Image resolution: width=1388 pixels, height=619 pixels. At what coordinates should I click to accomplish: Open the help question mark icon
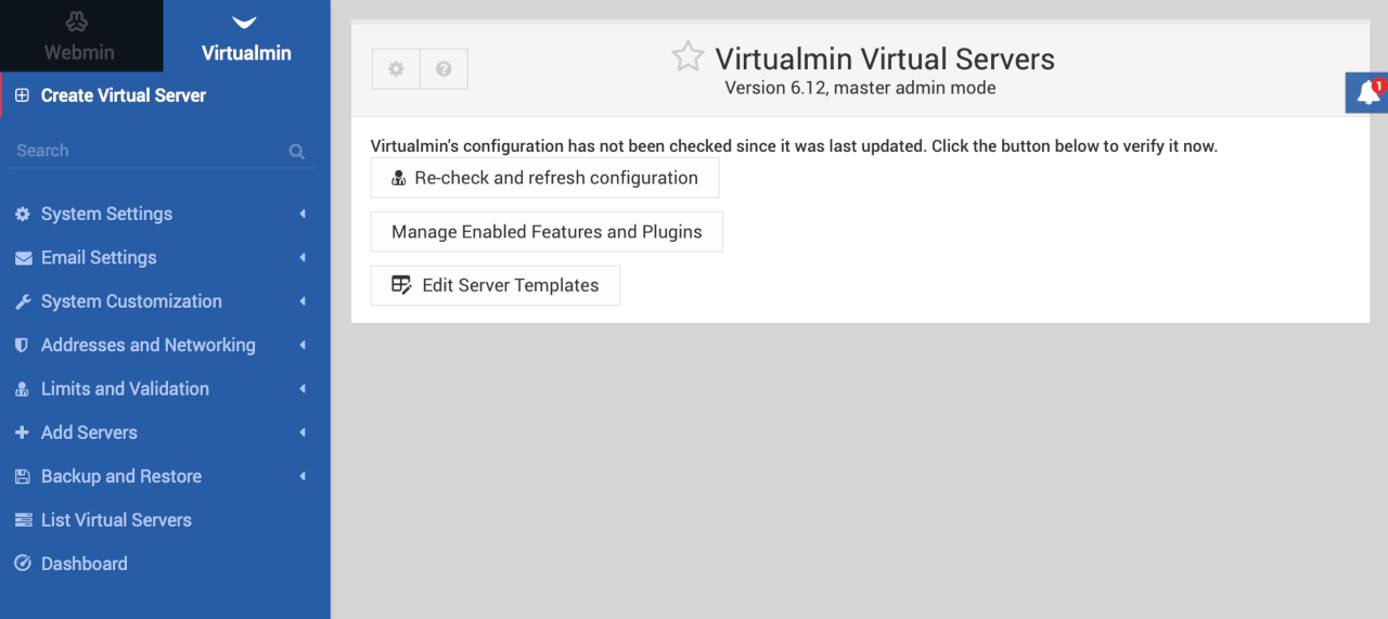coord(443,68)
